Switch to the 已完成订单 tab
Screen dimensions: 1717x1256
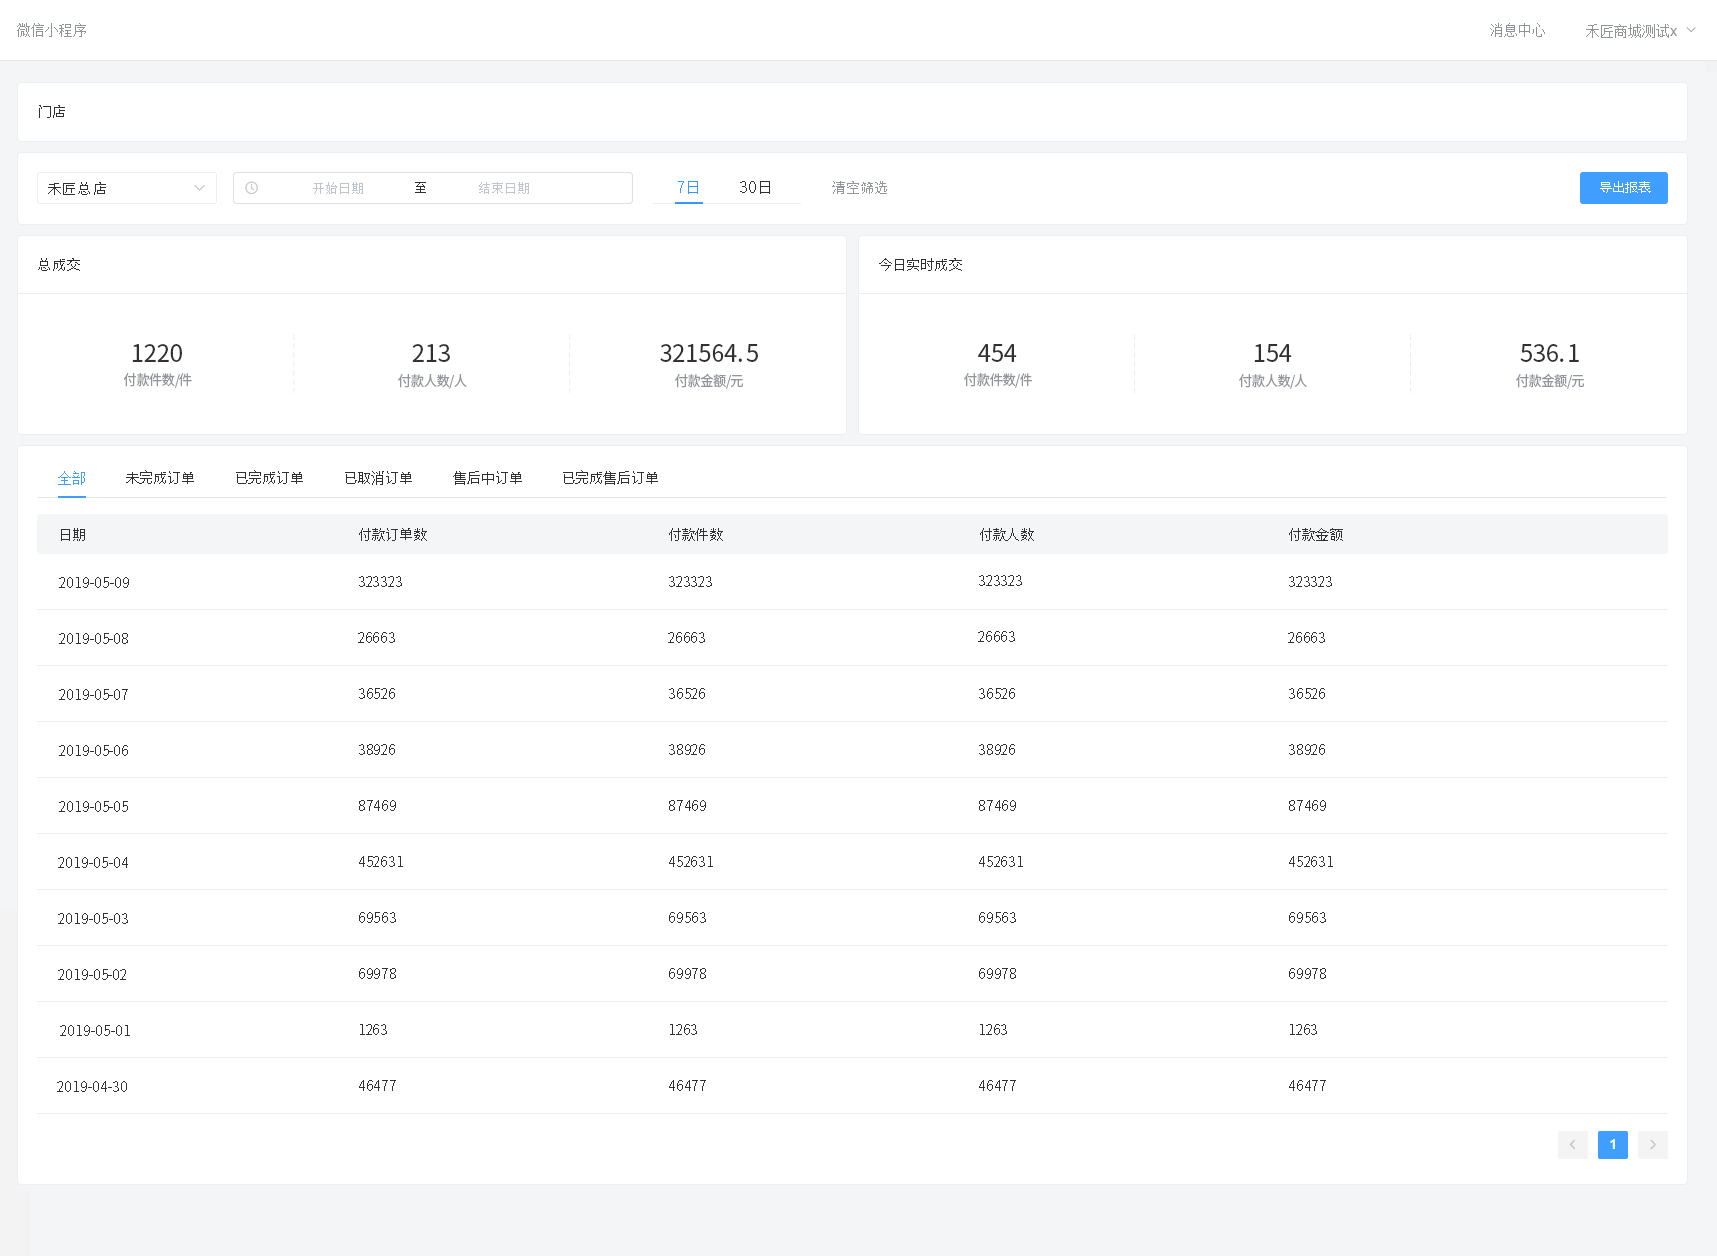point(269,478)
